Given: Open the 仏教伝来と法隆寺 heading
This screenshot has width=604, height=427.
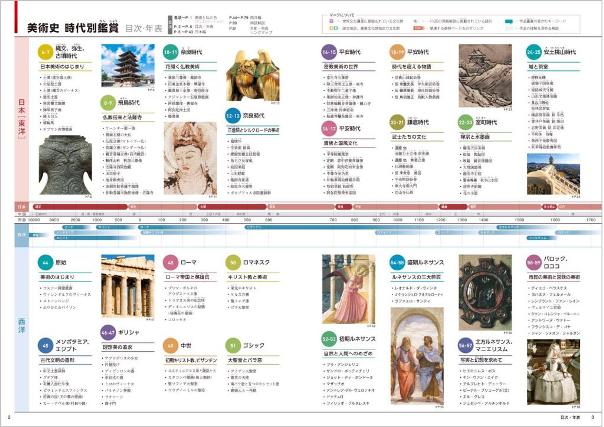Looking at the screenshot, I should pyautogui.click(x=127, y=117).
